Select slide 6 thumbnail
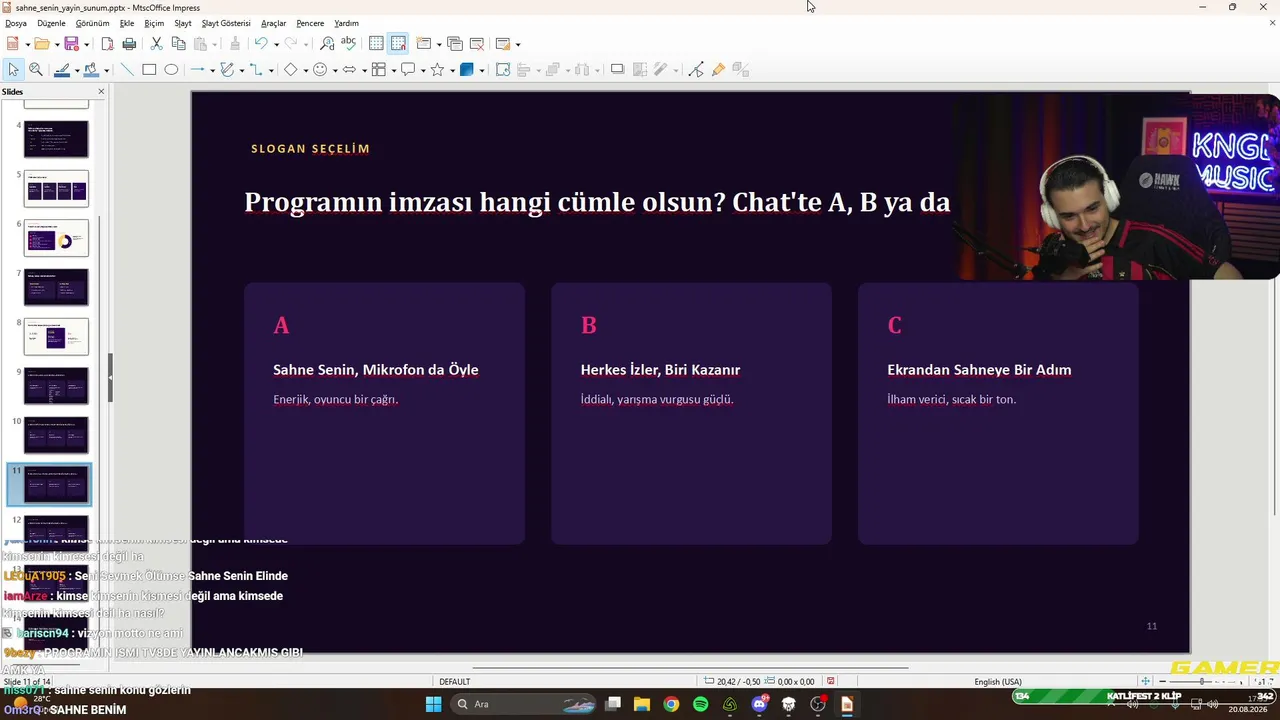This screenshot has width=1280, height=720. (56, 238)
